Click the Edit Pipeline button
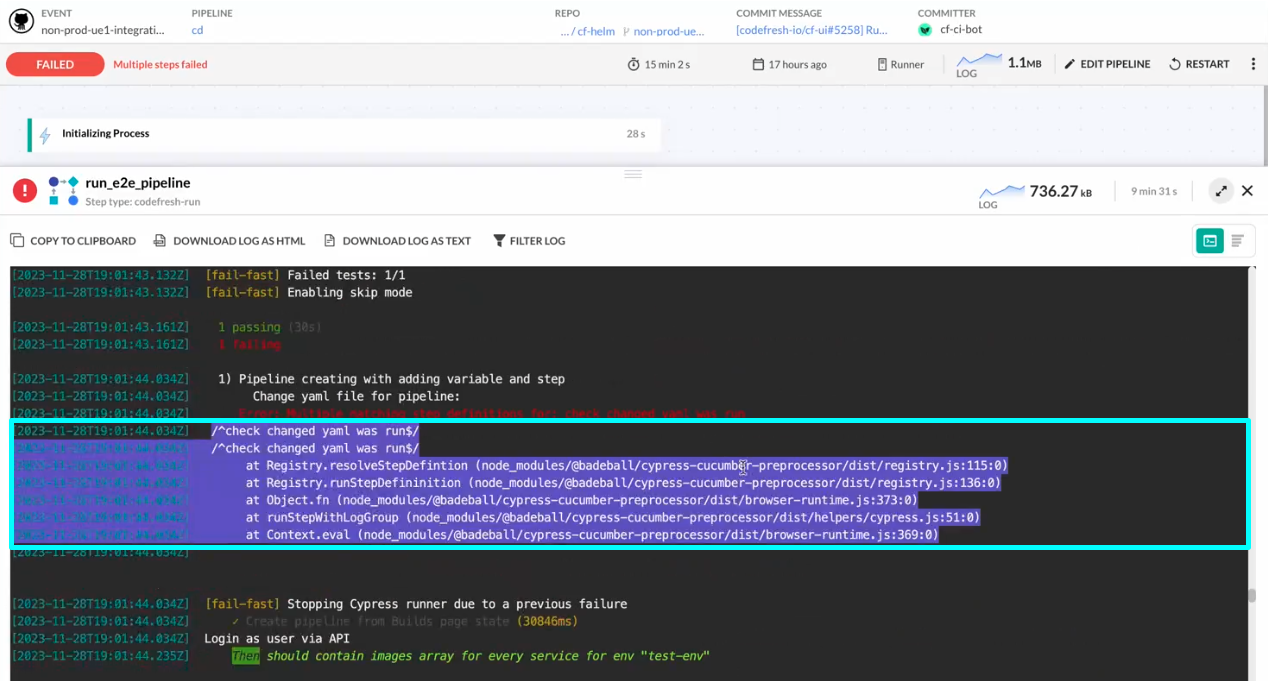This screenshot has height=681, width=1268. (1107, 64)
